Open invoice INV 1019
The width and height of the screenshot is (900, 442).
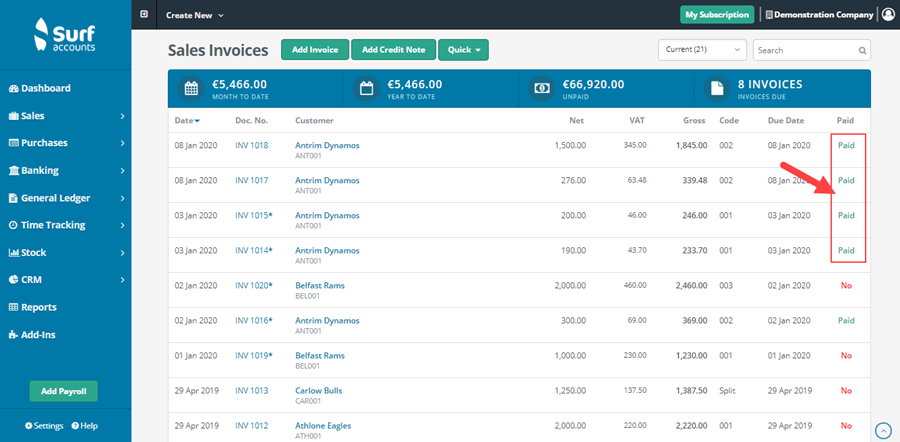[x=254, y=356]
